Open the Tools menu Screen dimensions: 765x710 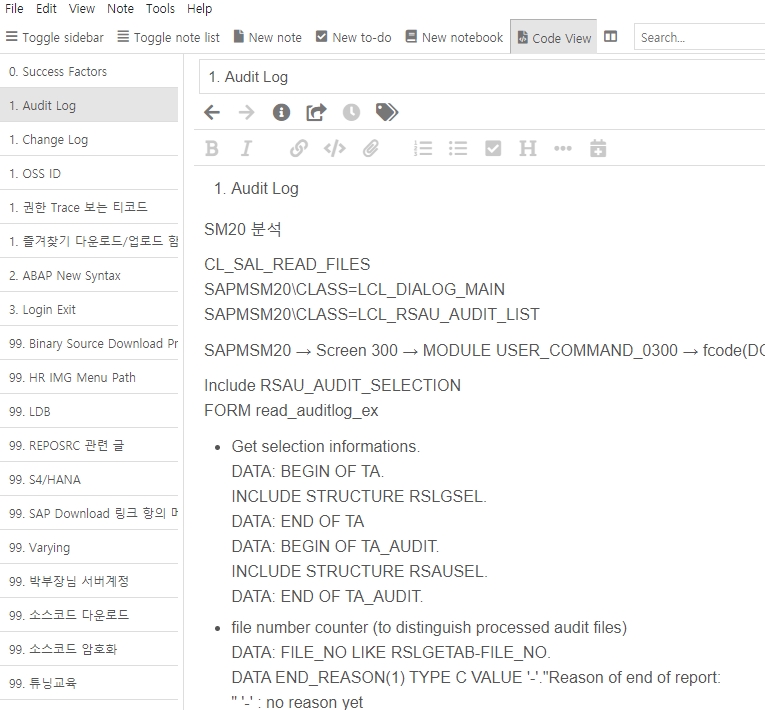coord(160,9)
